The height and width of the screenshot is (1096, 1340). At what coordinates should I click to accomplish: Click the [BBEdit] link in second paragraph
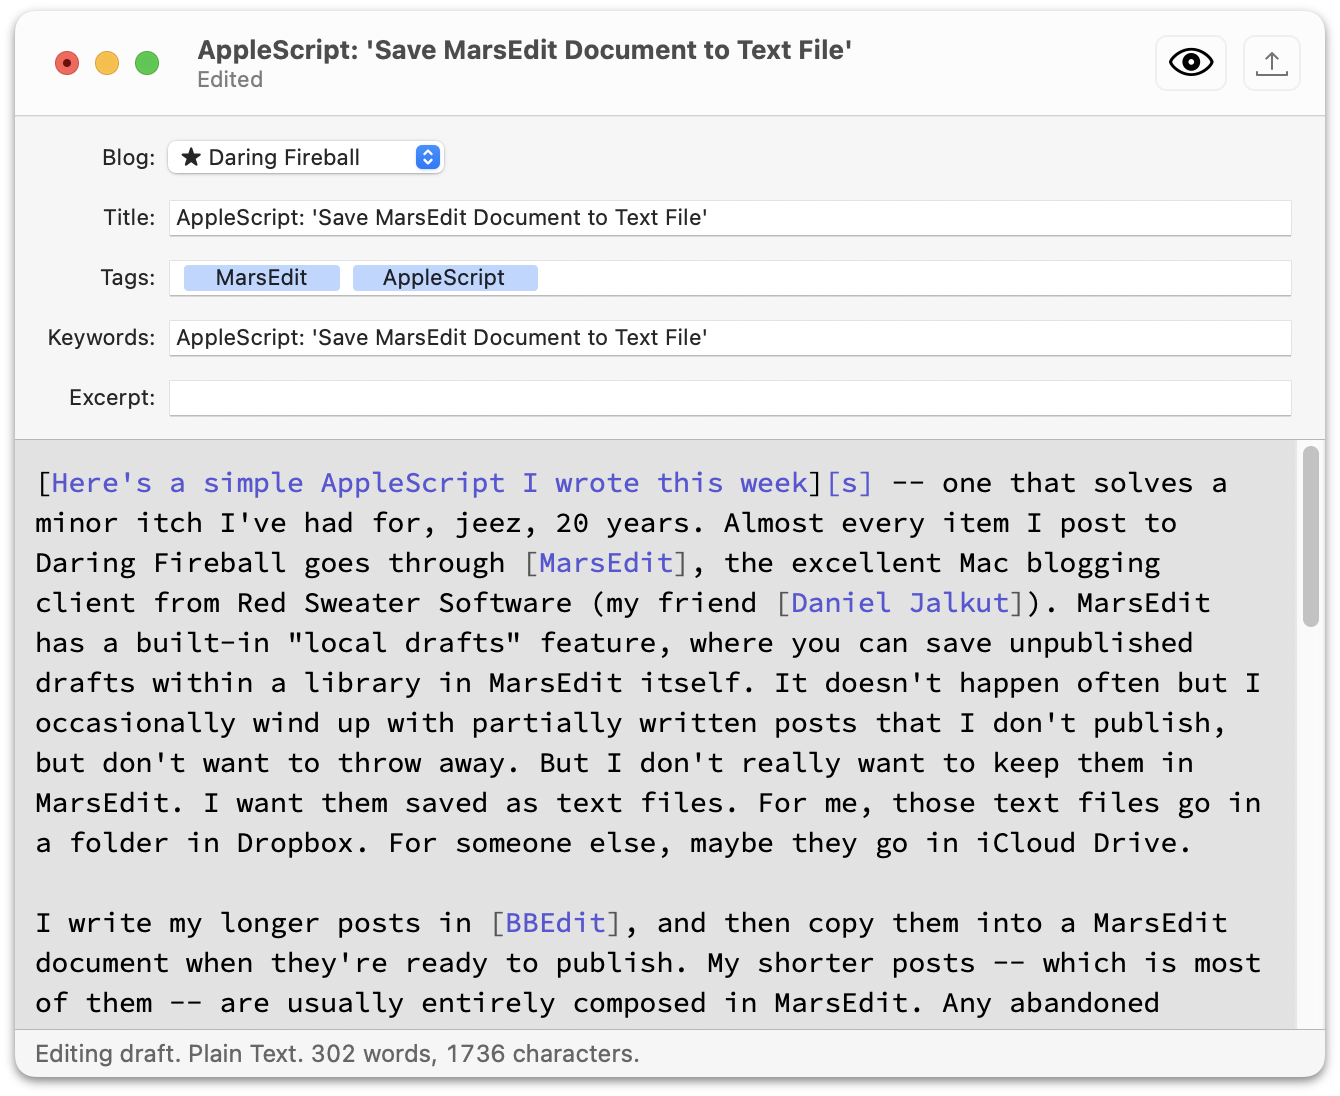click(x=555, y=923)
